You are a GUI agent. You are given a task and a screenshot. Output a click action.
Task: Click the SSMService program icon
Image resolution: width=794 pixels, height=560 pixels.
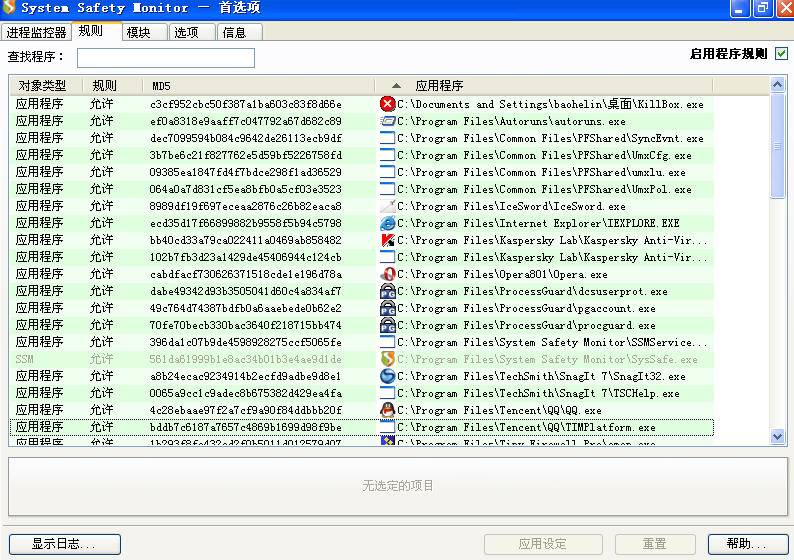click(387, 342)
